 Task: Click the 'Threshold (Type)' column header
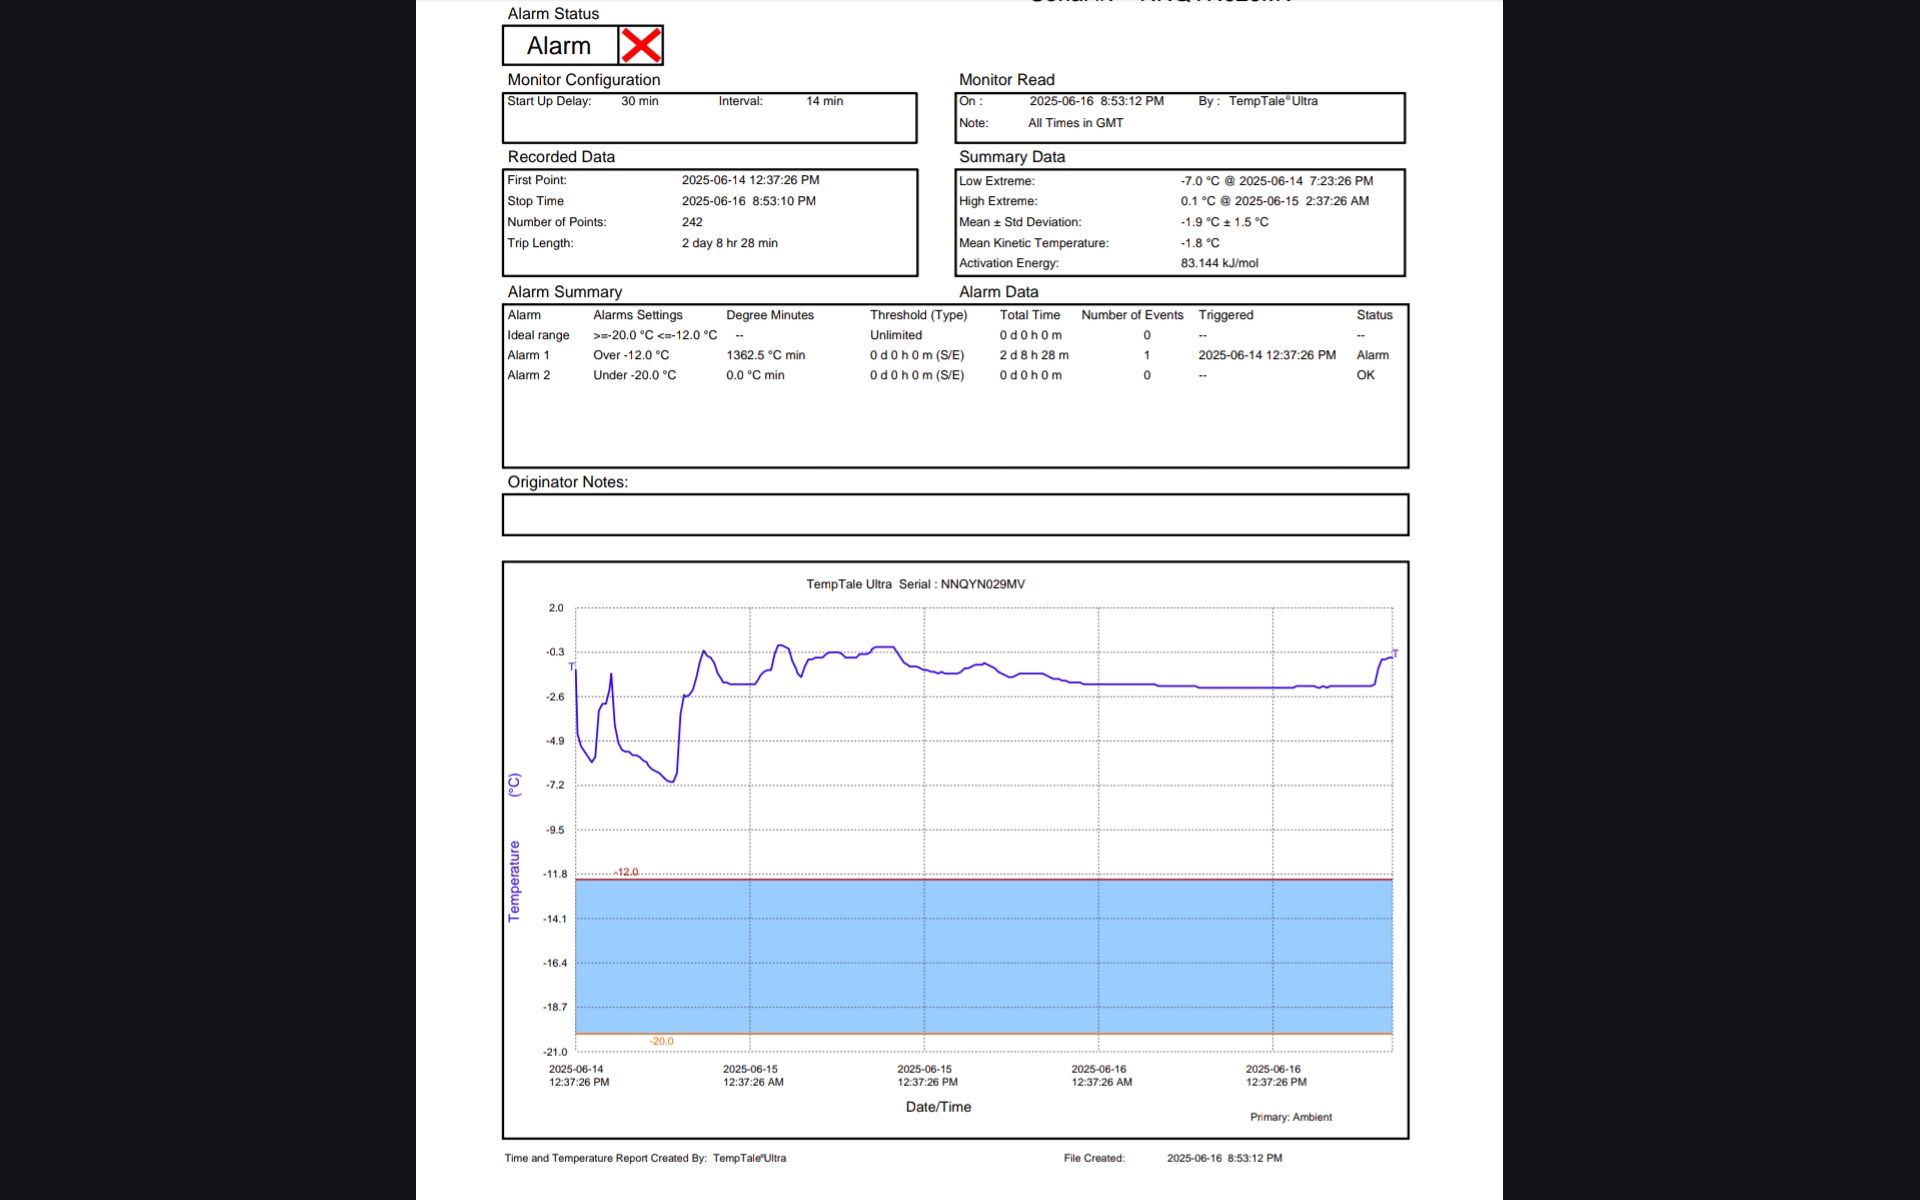coord(919,315)
